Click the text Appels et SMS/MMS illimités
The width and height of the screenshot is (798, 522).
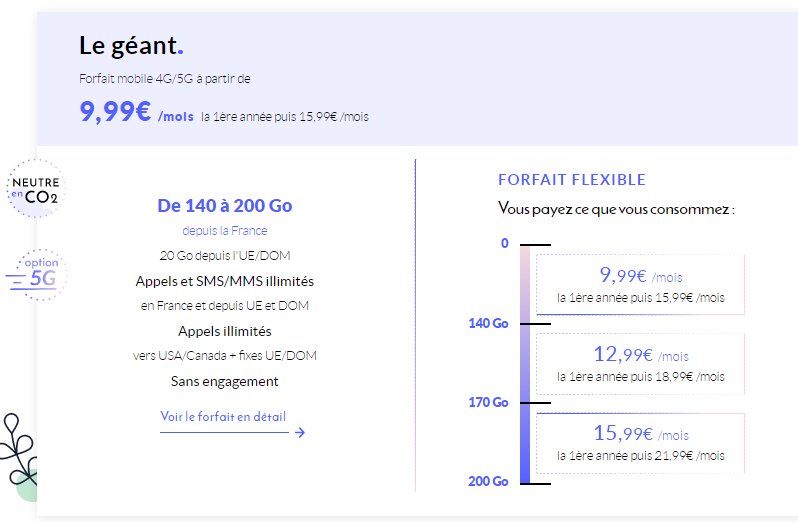[x=224, y=281]
